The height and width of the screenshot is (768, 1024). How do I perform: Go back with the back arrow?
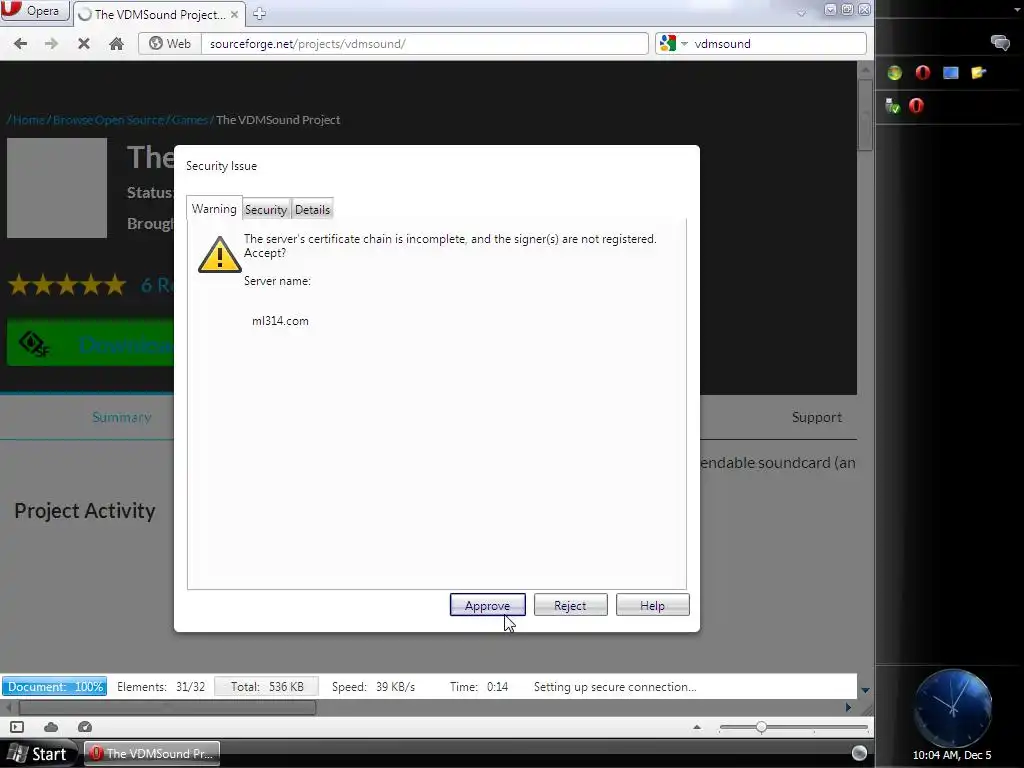(20, 44)
